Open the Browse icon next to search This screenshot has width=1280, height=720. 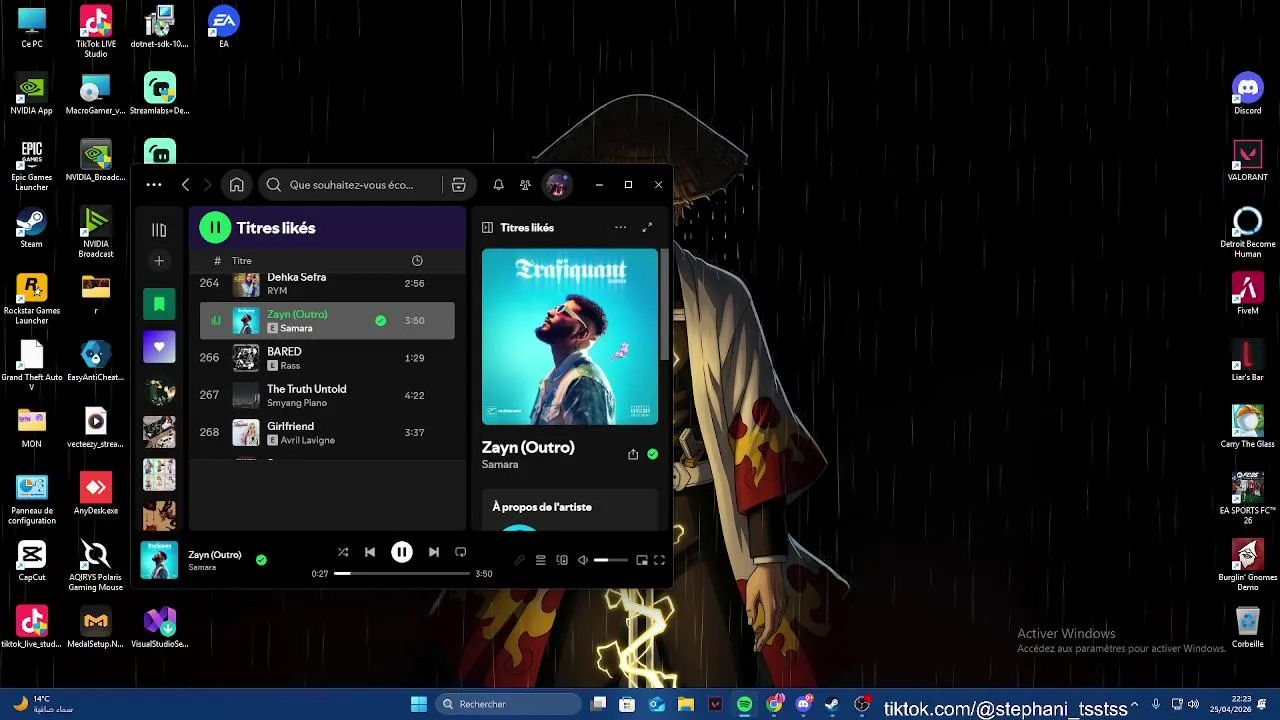(x=458, y=185)
